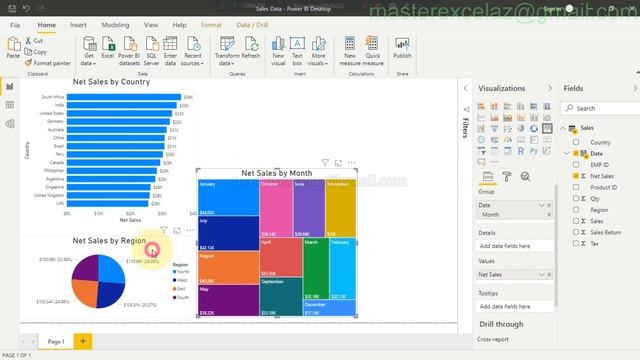The height and width of the screenshot is (360, 640).
Task: Click the highlighted Treemap visual icon
Action: (x=547, y=129)
